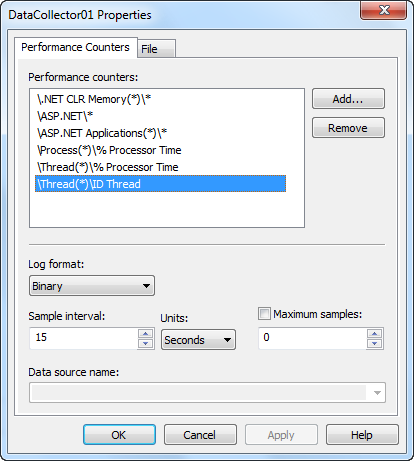
Task: Cancel the properties dialog
Action: tap(200, 435)
